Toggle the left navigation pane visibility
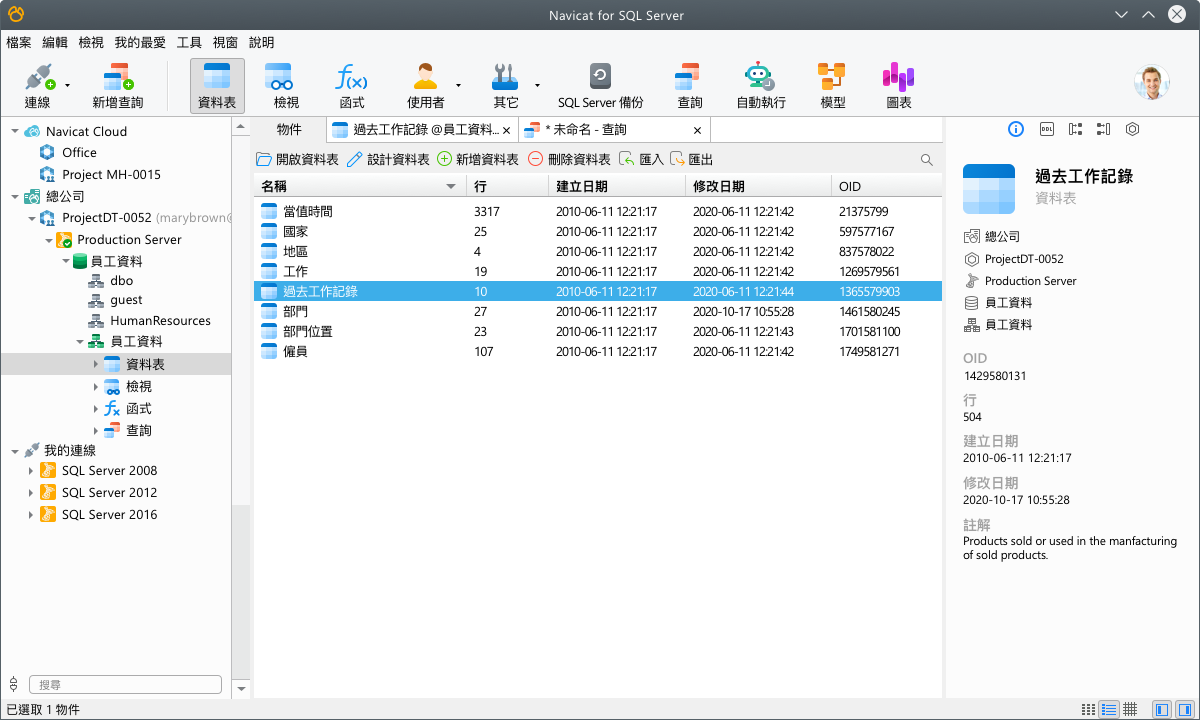This screenshot has width=1200, height=720. point(1161,709)
